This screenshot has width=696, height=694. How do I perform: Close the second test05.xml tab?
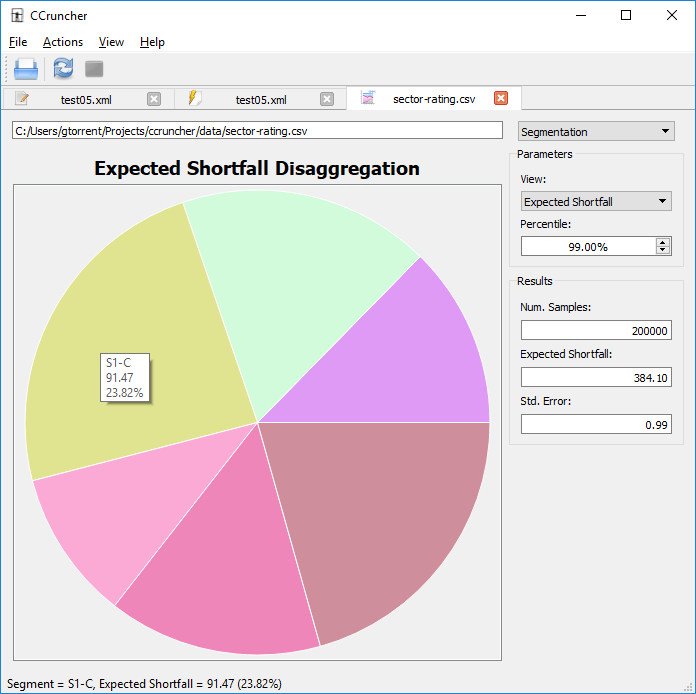click(x=327, y=99)
